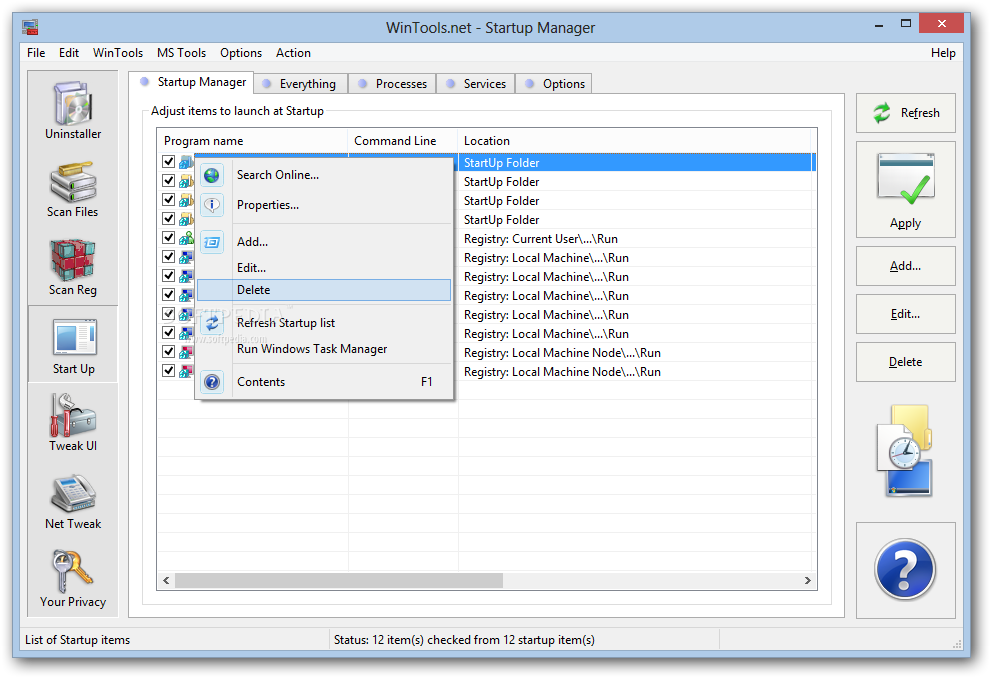Click the Edit... button on the right

(905, 314)
